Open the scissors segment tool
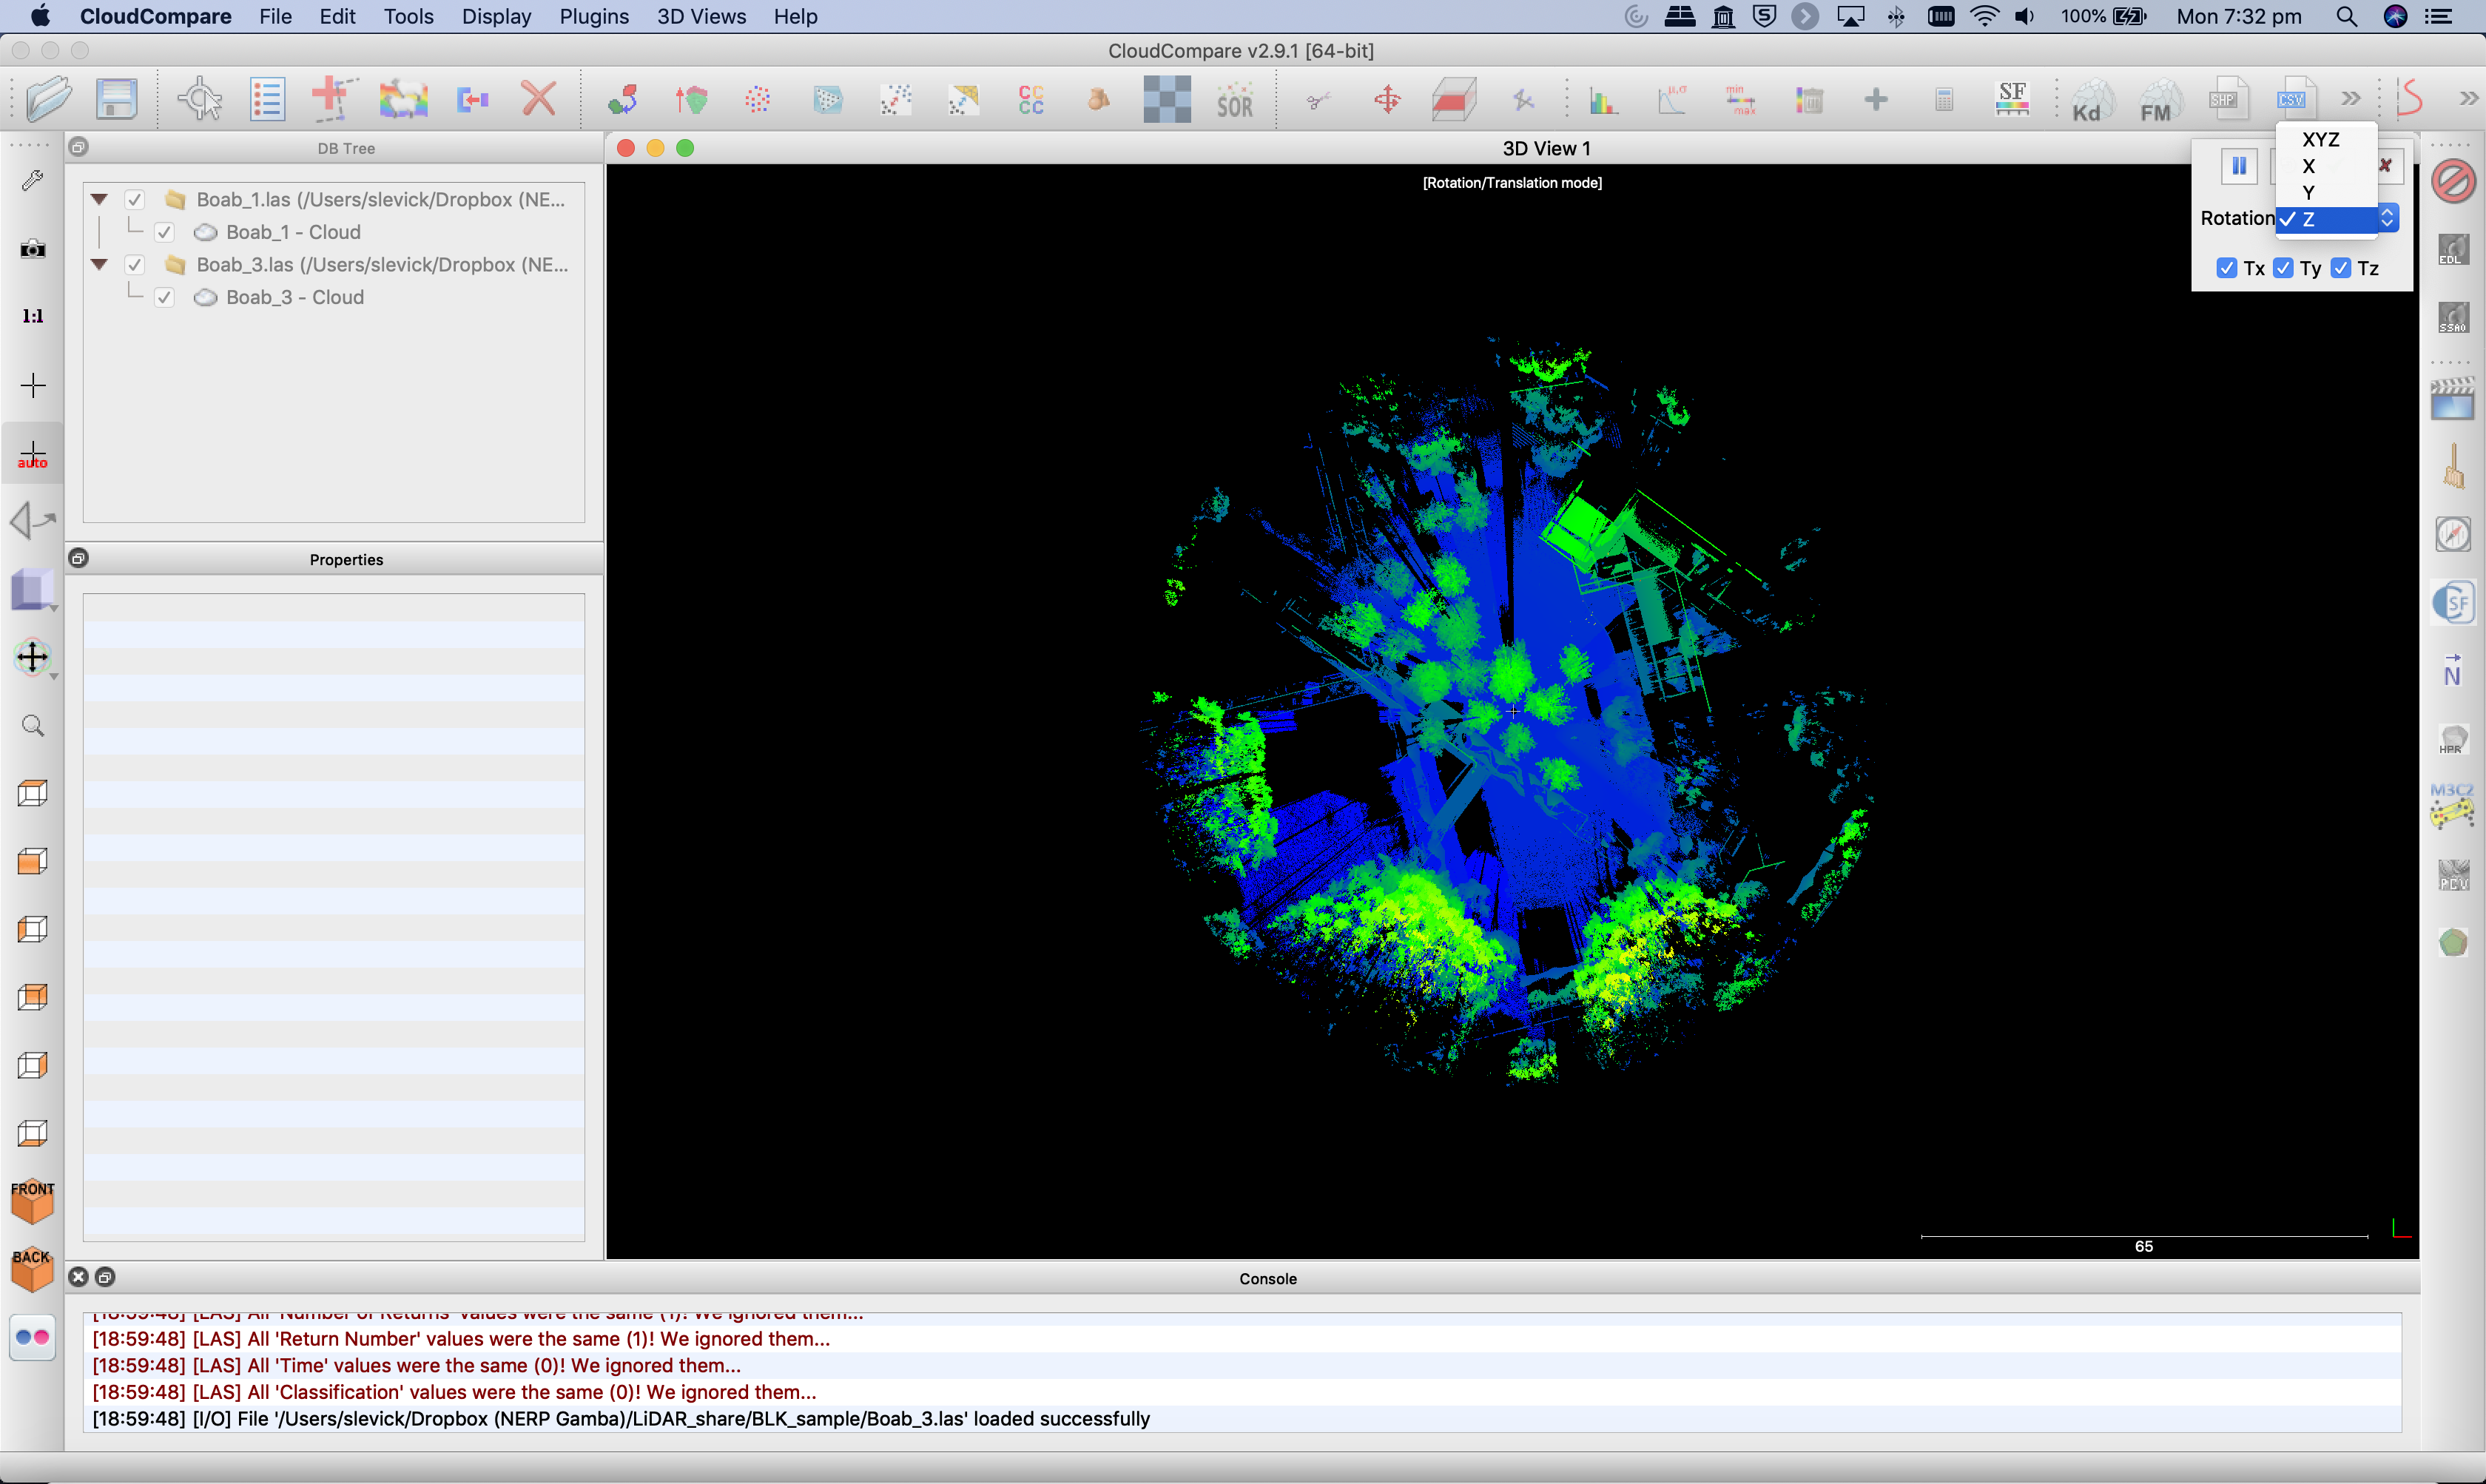2486x1484 pixels. 1319,99
